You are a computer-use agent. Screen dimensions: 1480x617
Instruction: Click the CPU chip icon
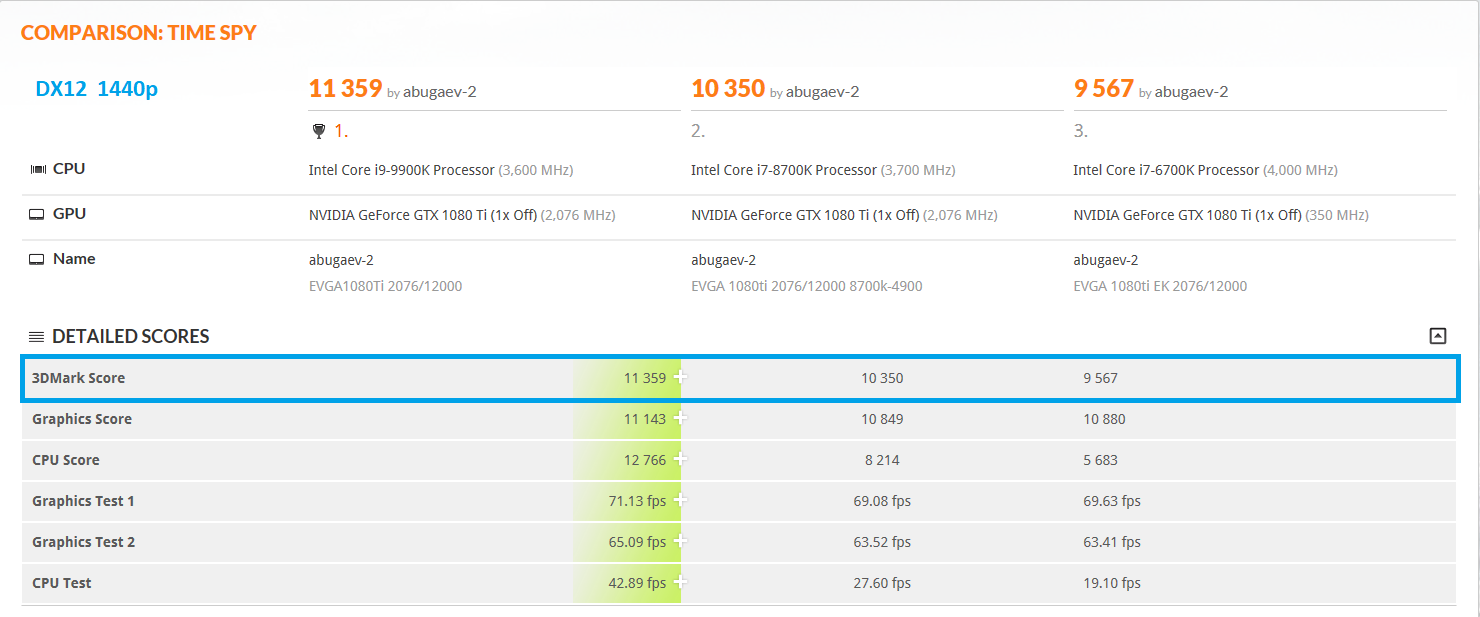[37, 169]
